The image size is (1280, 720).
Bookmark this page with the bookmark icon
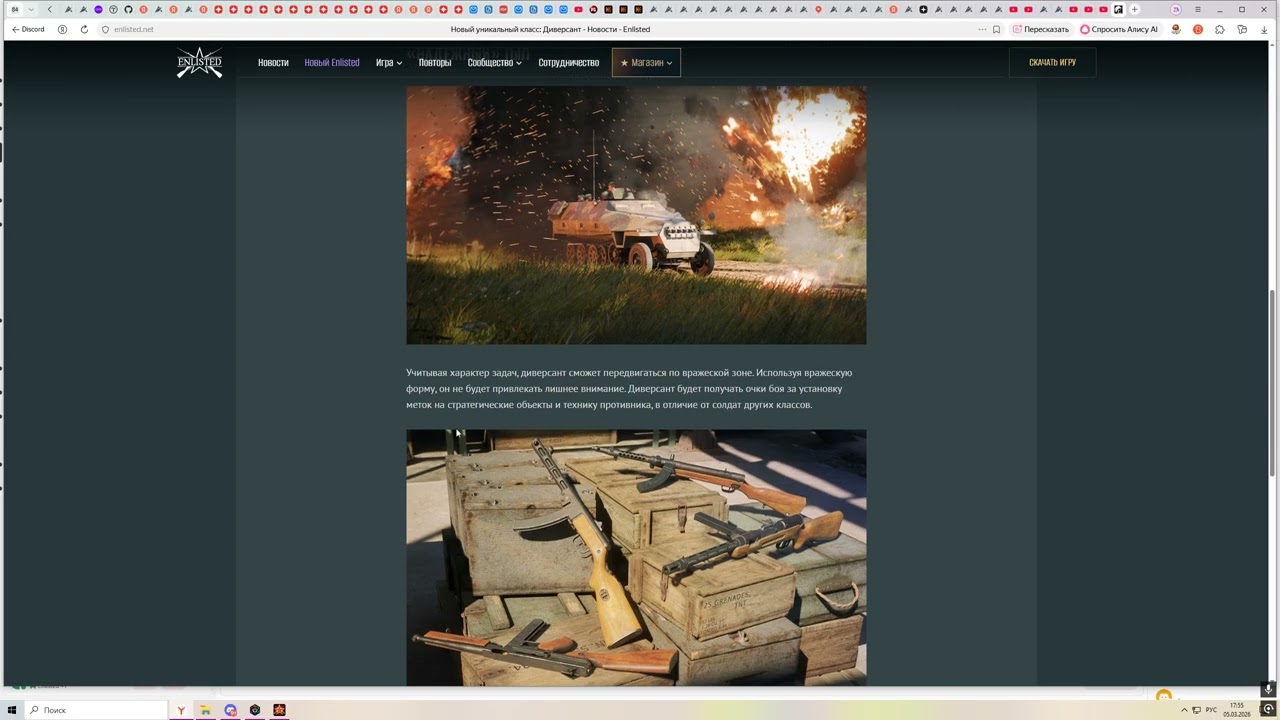point(996,29)
